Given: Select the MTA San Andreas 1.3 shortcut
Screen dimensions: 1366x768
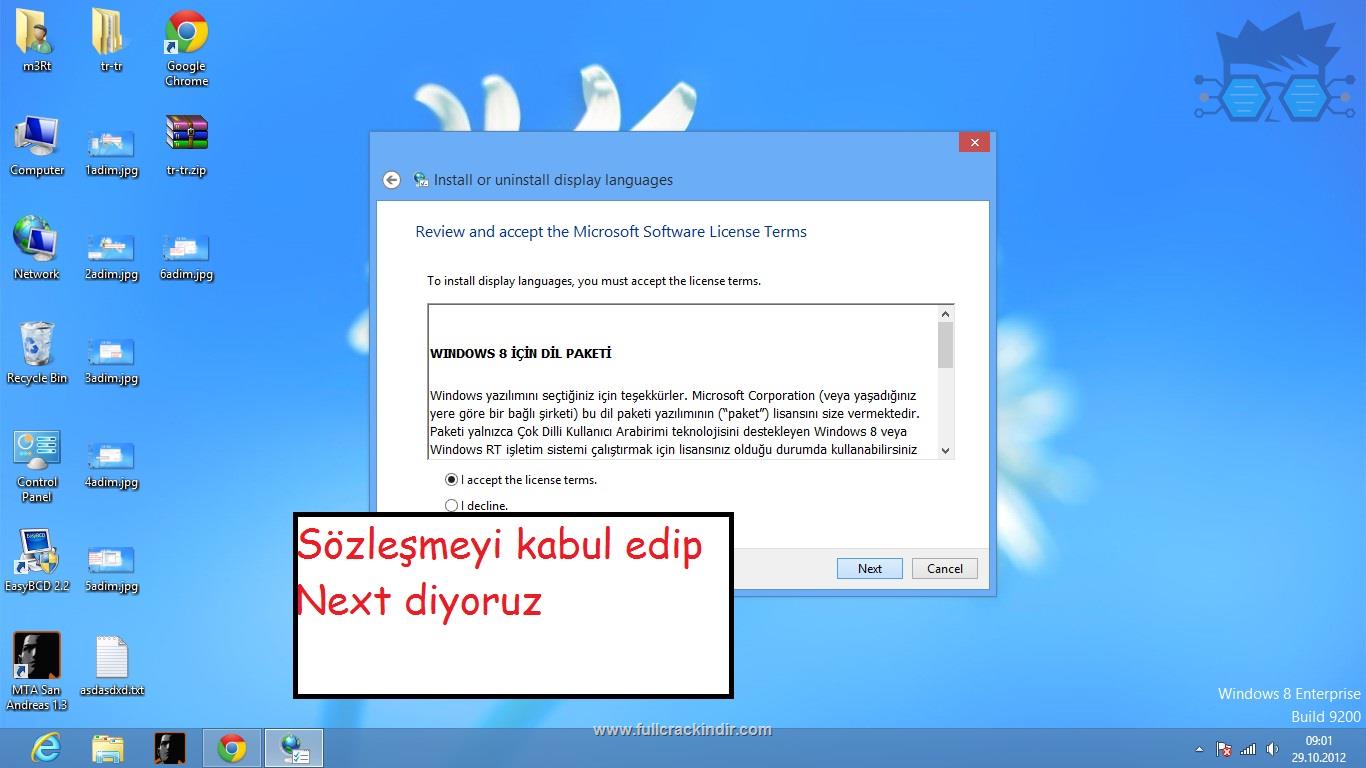Looking at the screenshot, I should 37,671.
